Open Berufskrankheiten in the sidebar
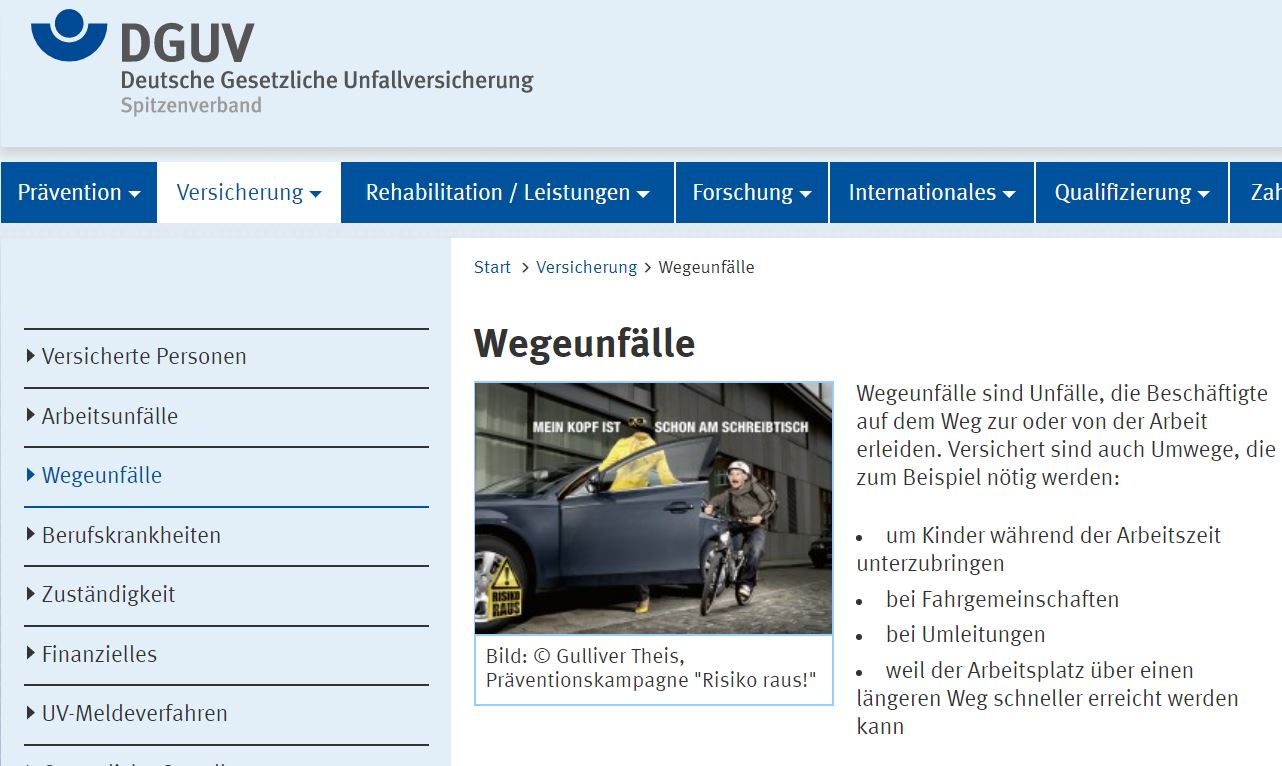The height and width of the screenshot is (766, 1282). pyautogui.click(x=226, y=535)
